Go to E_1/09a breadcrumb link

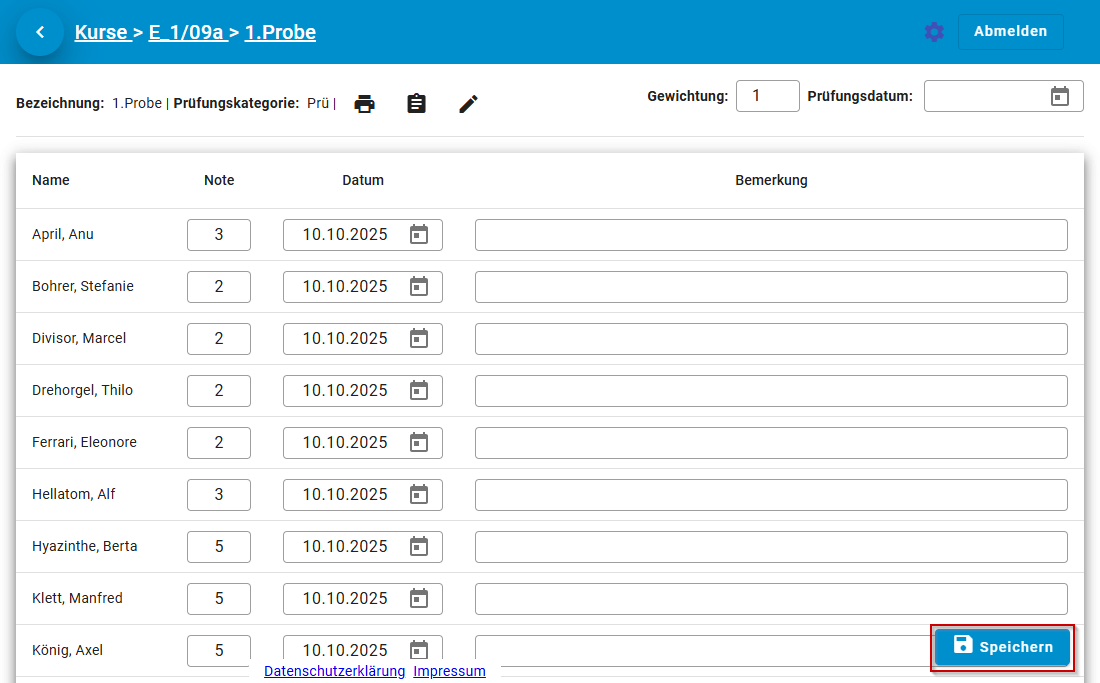point(186,32)
